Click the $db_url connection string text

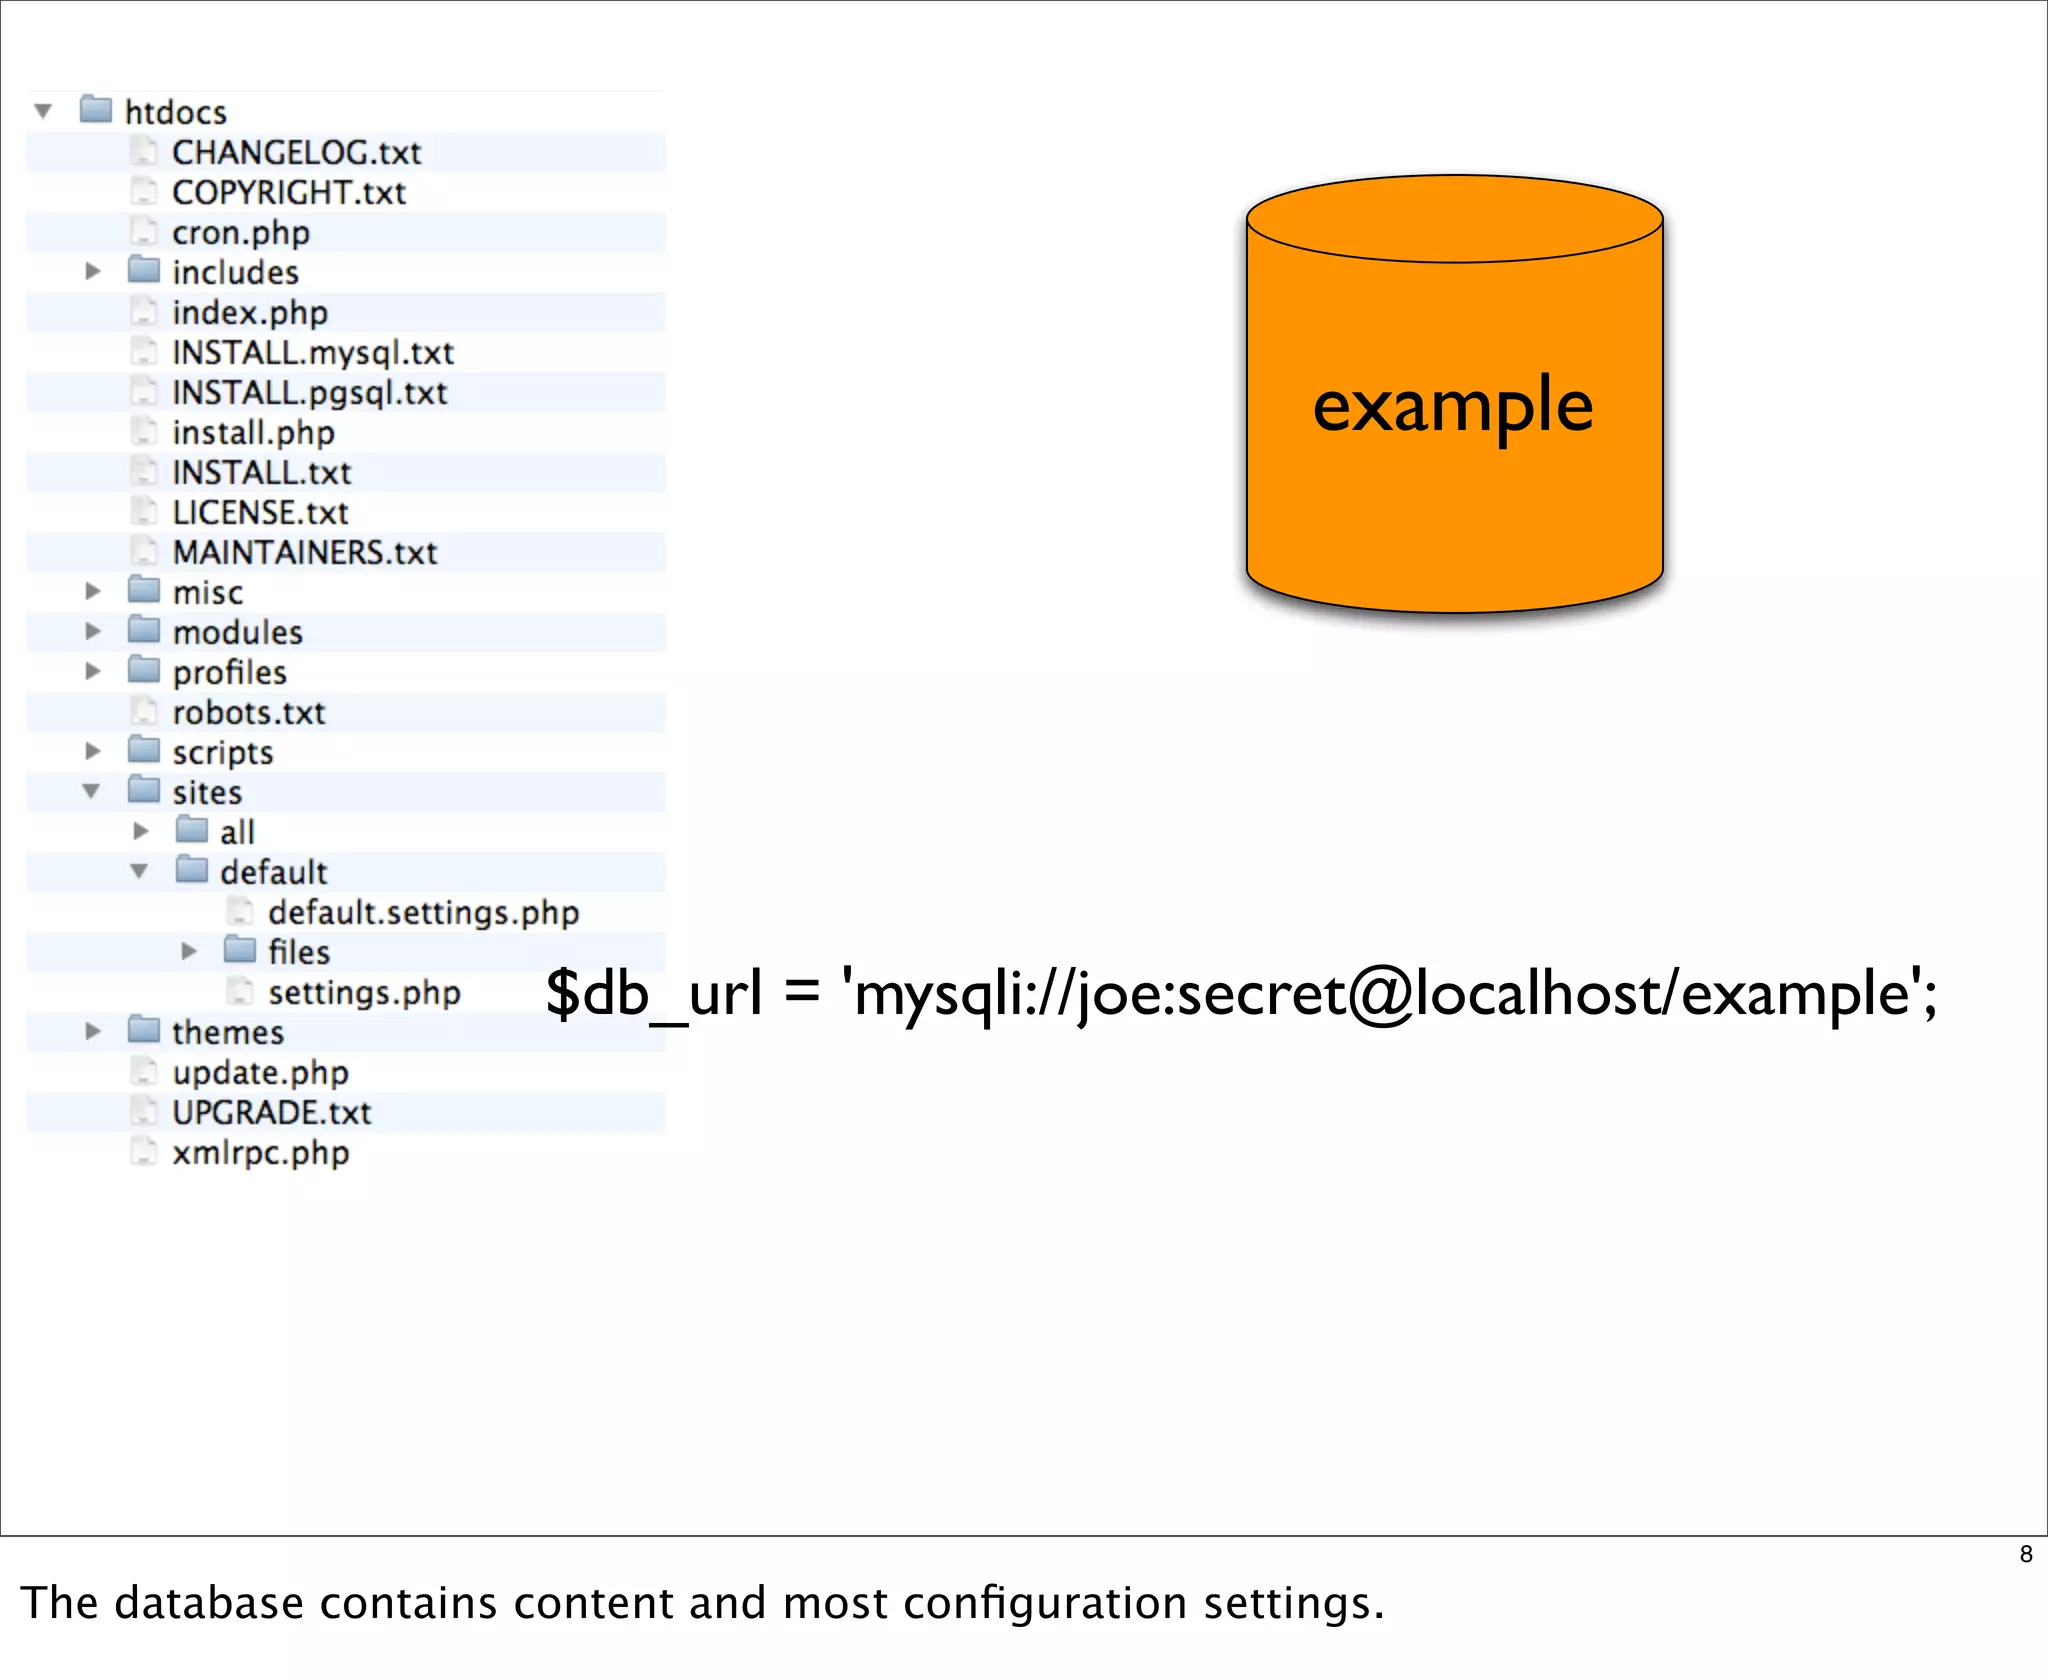point(1240,994)
